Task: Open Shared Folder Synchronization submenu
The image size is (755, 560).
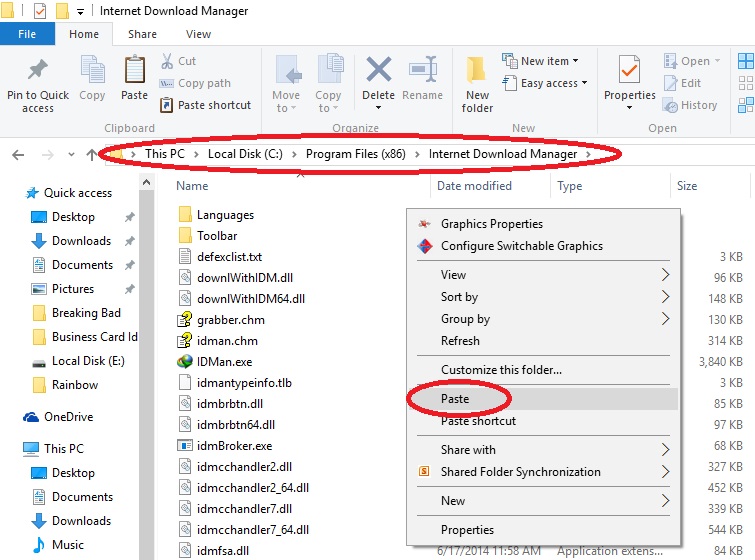Action: point(543,472)
